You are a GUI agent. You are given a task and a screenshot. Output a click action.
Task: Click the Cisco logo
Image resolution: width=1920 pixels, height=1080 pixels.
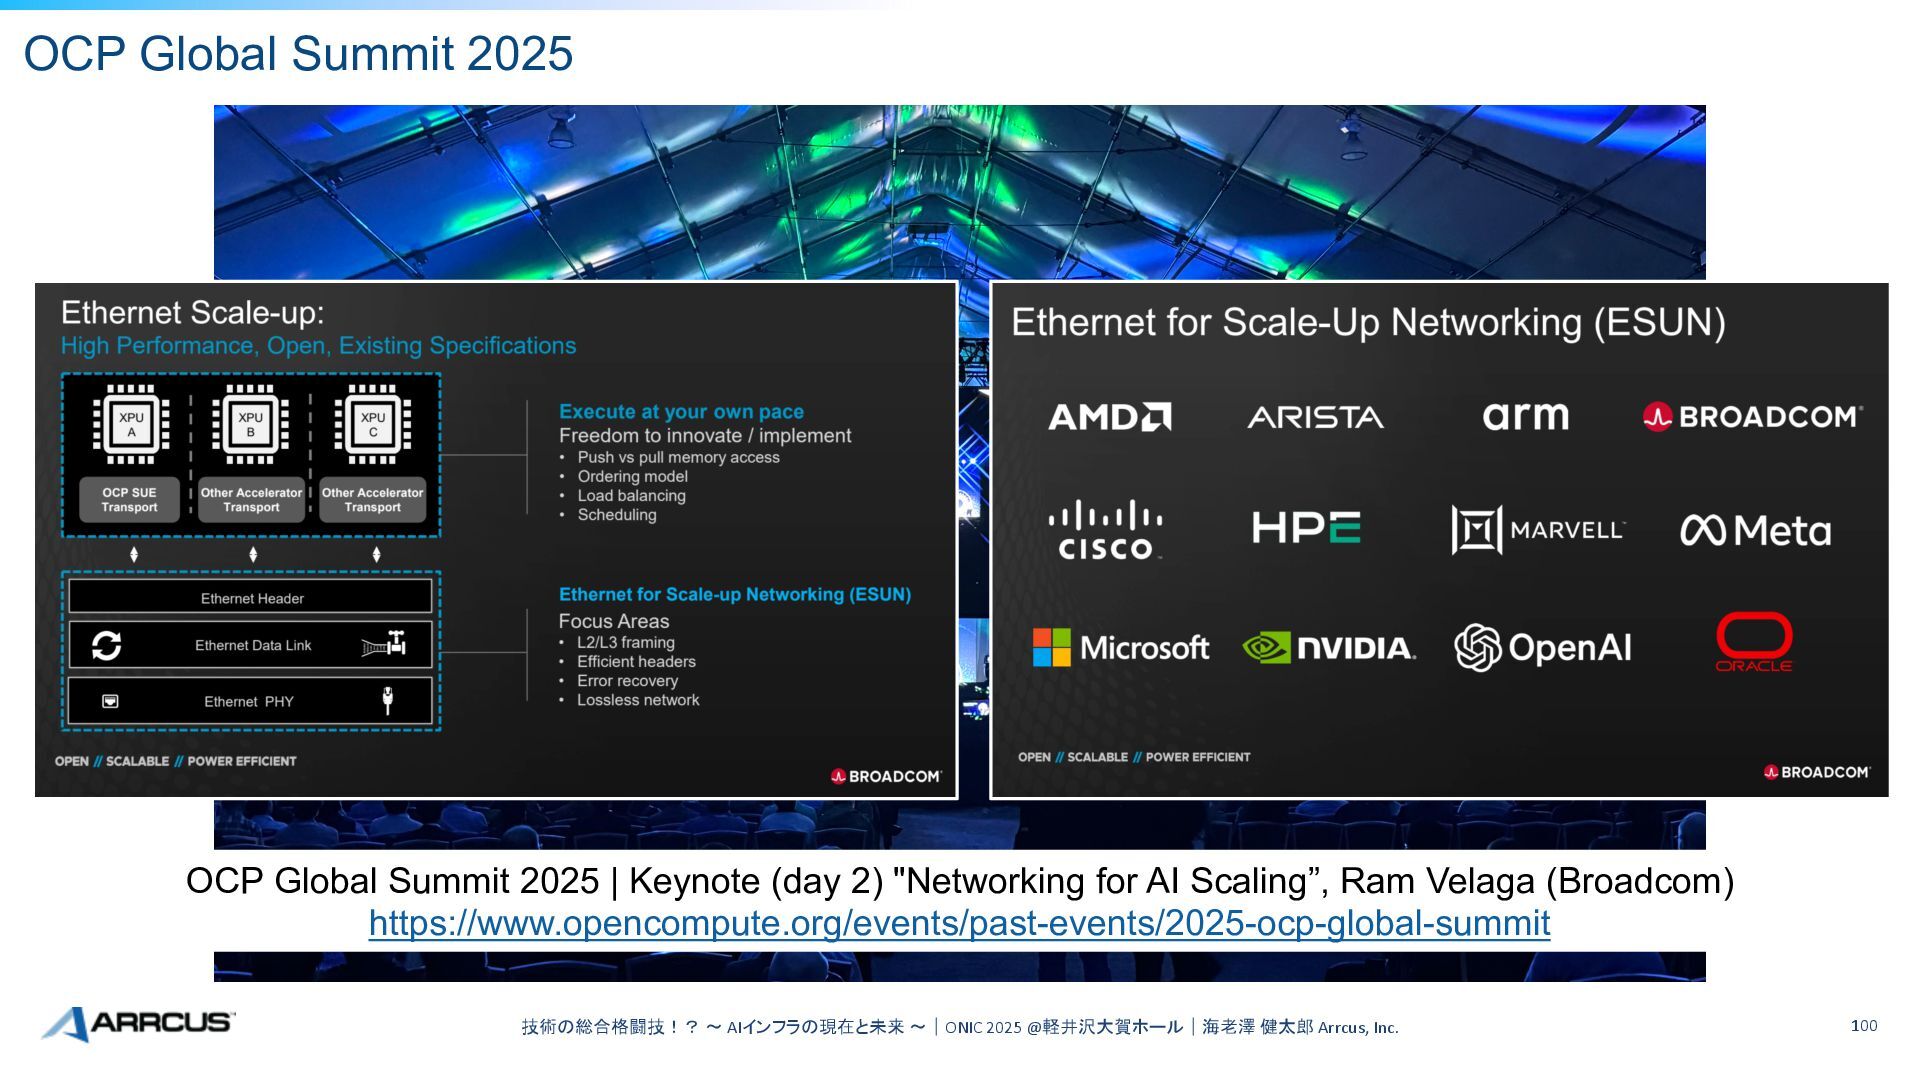(x=1106, y=530)
